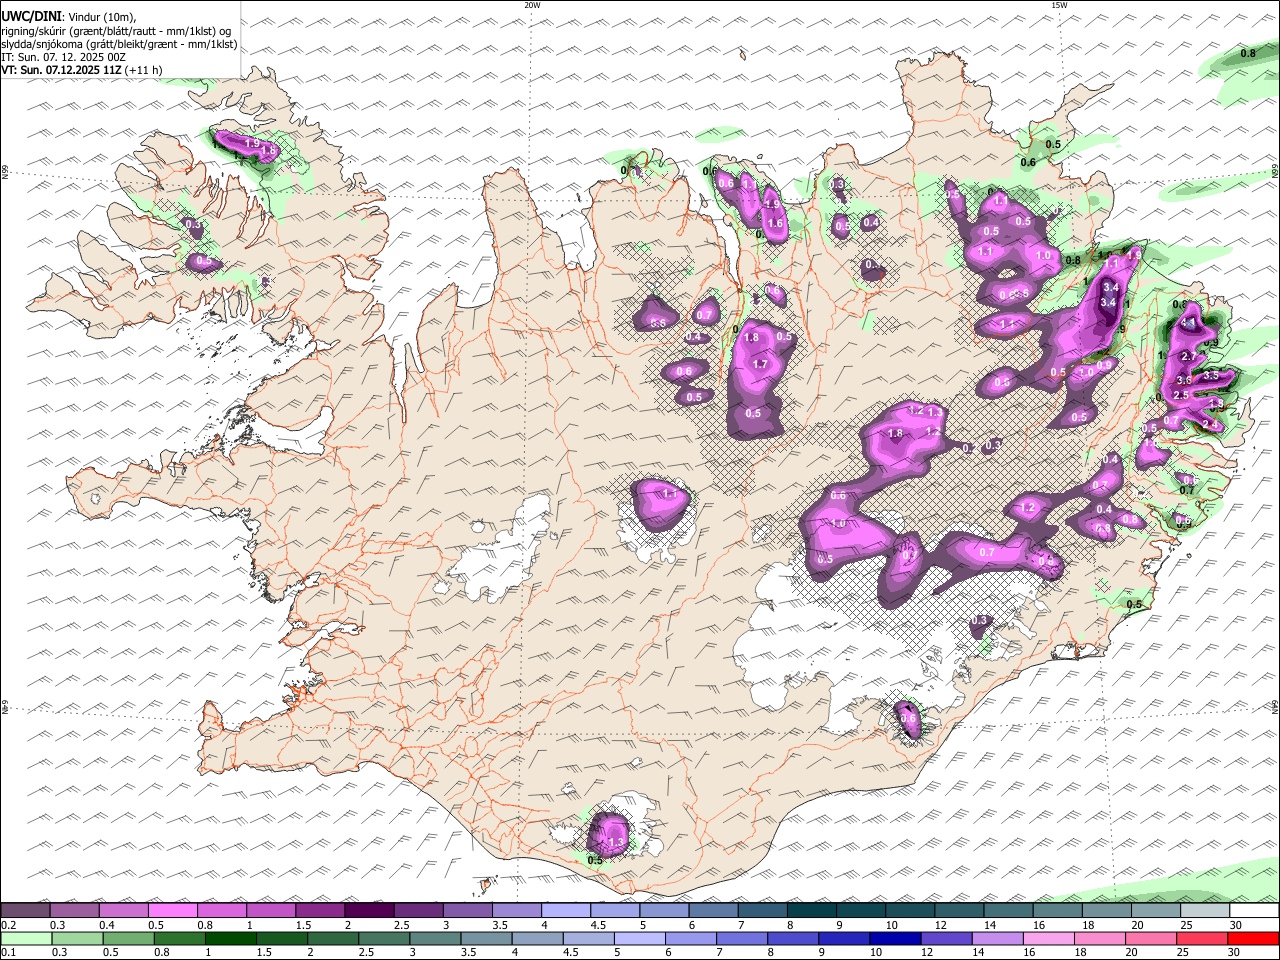
Task: Select the 'IT: Sun. 07. 12. 2025 00Z' line
Action: (64, 57)
